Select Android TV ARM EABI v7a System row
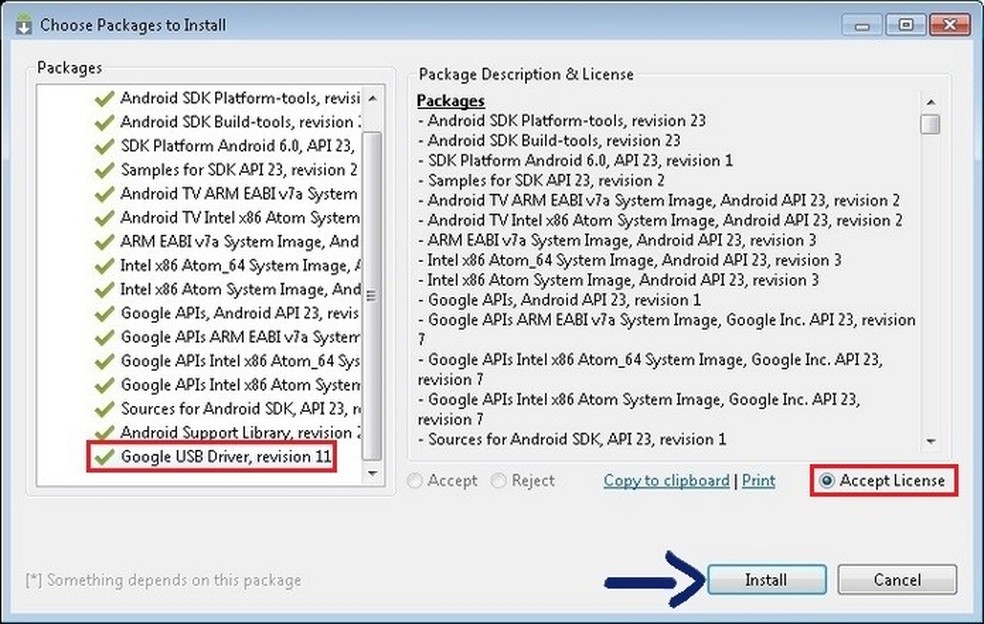This screenshot has height=624, width=984. click(x=241, y=194)
